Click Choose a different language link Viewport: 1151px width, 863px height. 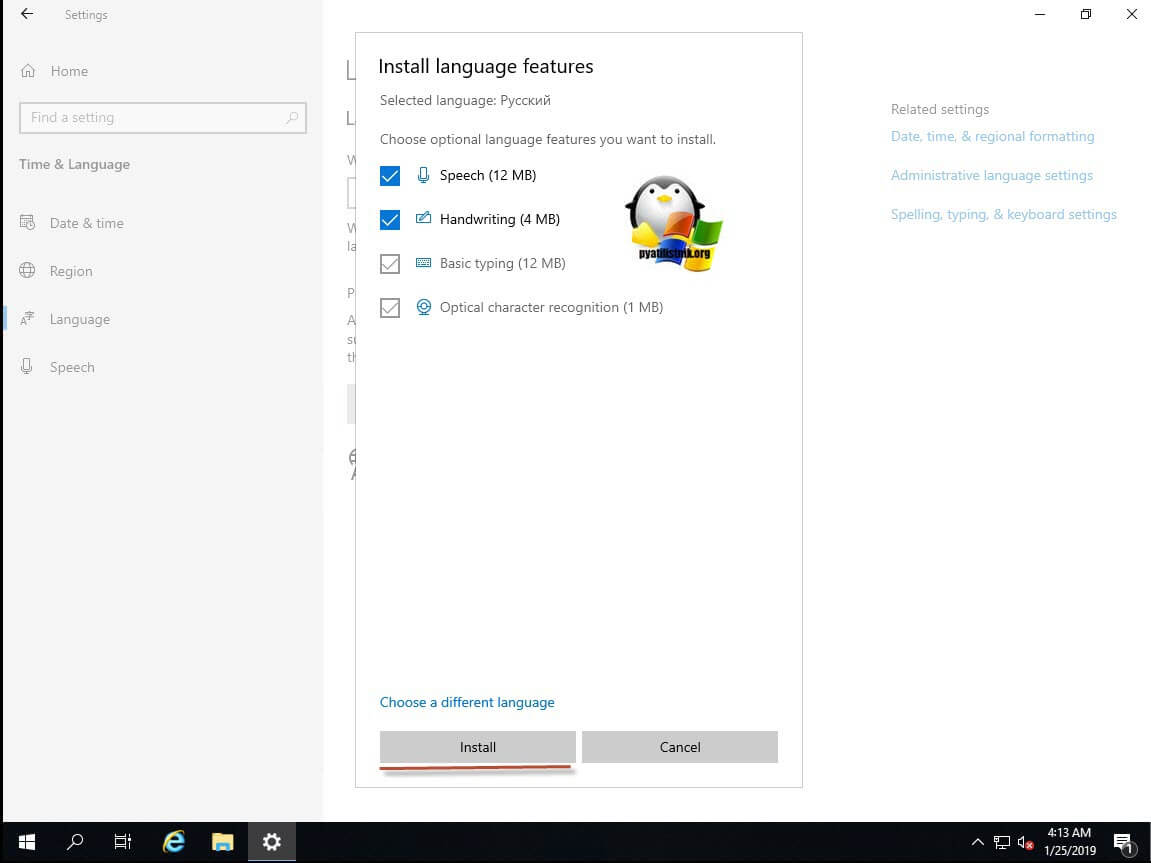click(467, 702)
